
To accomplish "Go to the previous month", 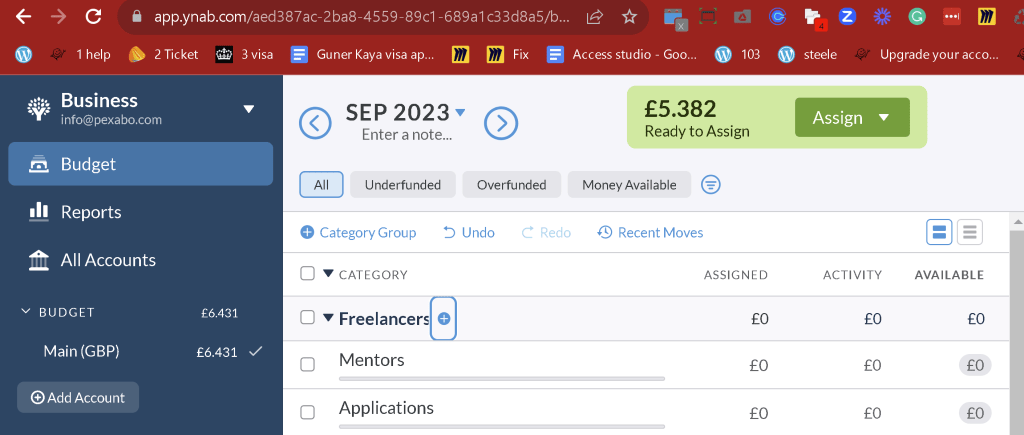I will (x=315, y=123).
